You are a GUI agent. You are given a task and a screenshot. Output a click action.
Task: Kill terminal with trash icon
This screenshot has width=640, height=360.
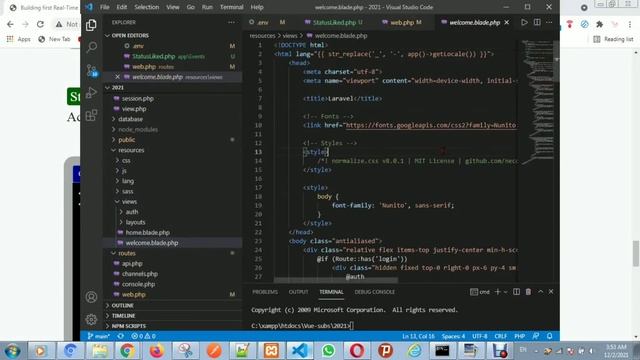(x=528, y=292)
